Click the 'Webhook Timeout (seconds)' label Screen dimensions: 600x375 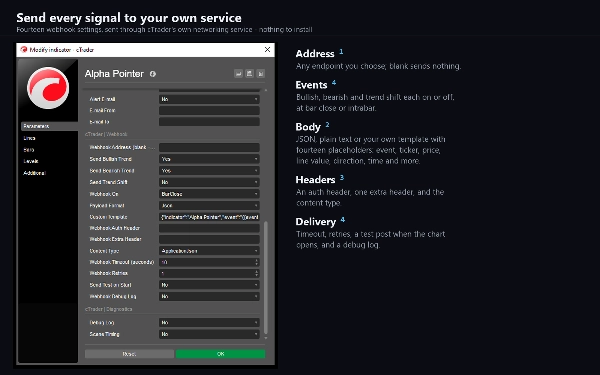coord(122,262)
